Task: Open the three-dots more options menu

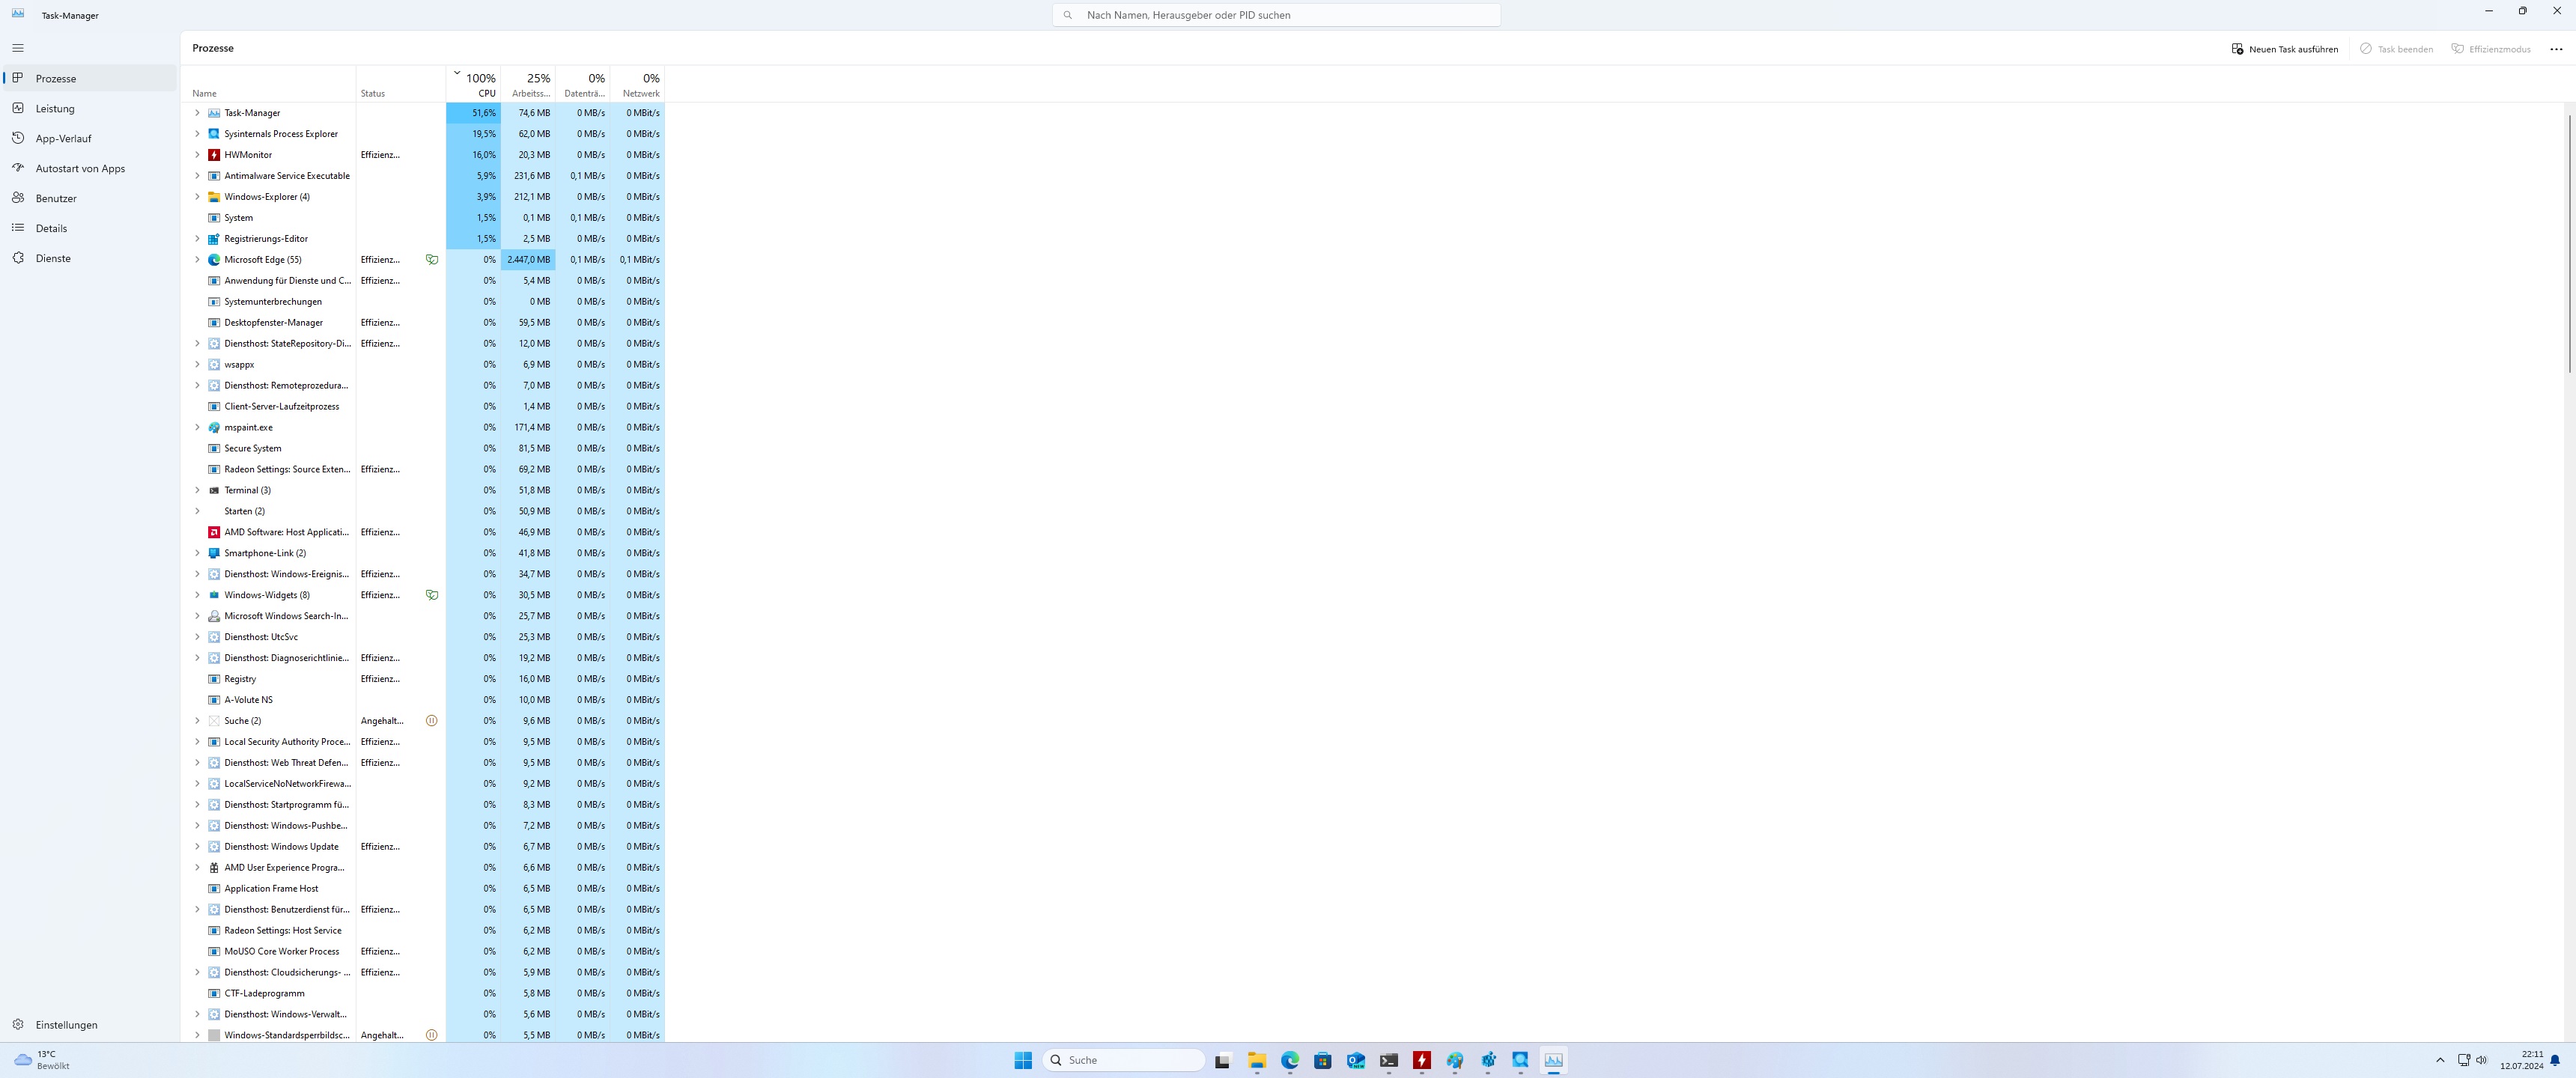Action: click(x=2556, y=49)
